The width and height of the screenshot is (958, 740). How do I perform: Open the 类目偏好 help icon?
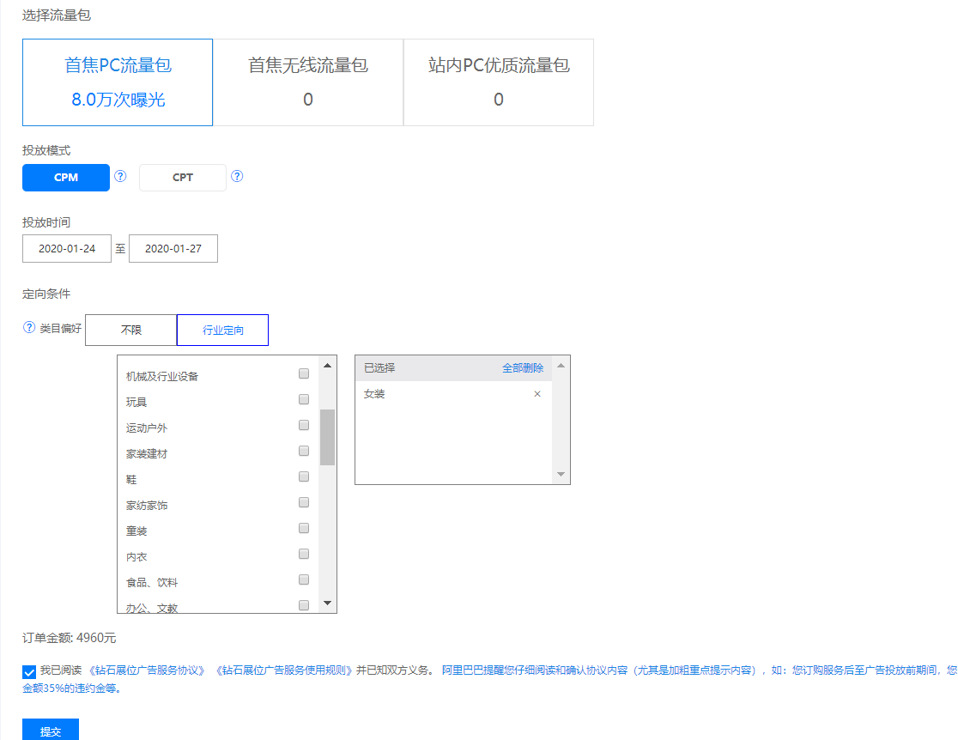pos(29,328)
